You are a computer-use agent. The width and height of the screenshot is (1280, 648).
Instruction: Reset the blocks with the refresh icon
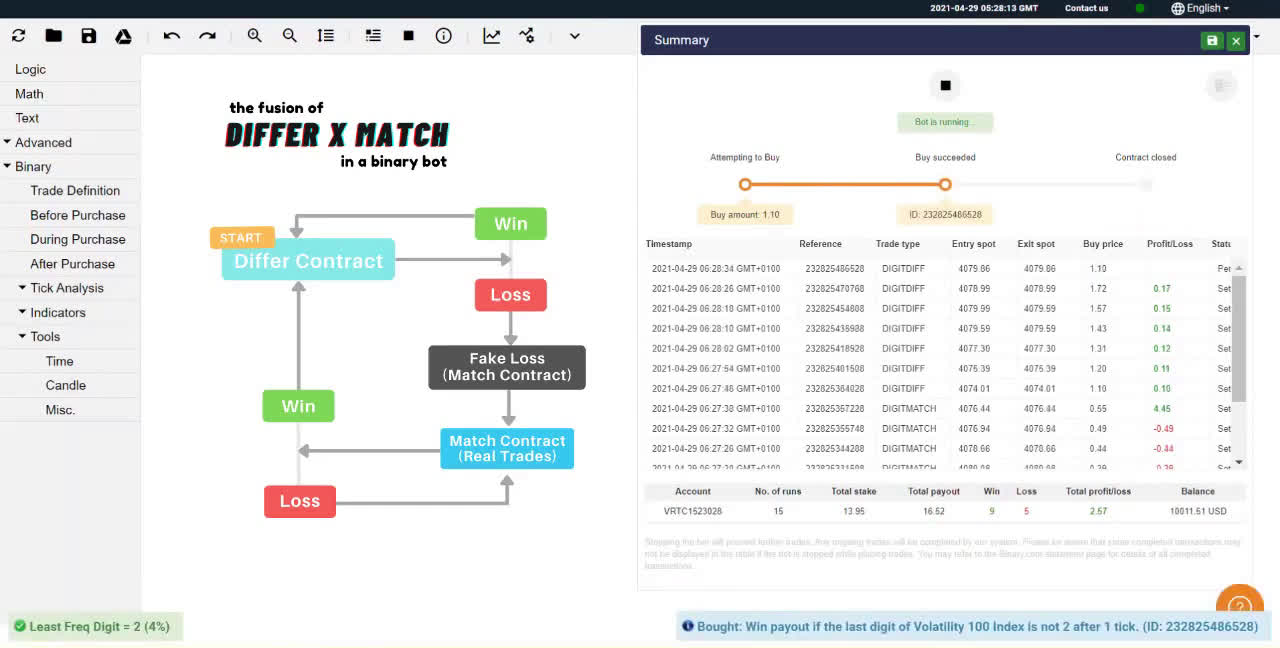coord(18,35)
